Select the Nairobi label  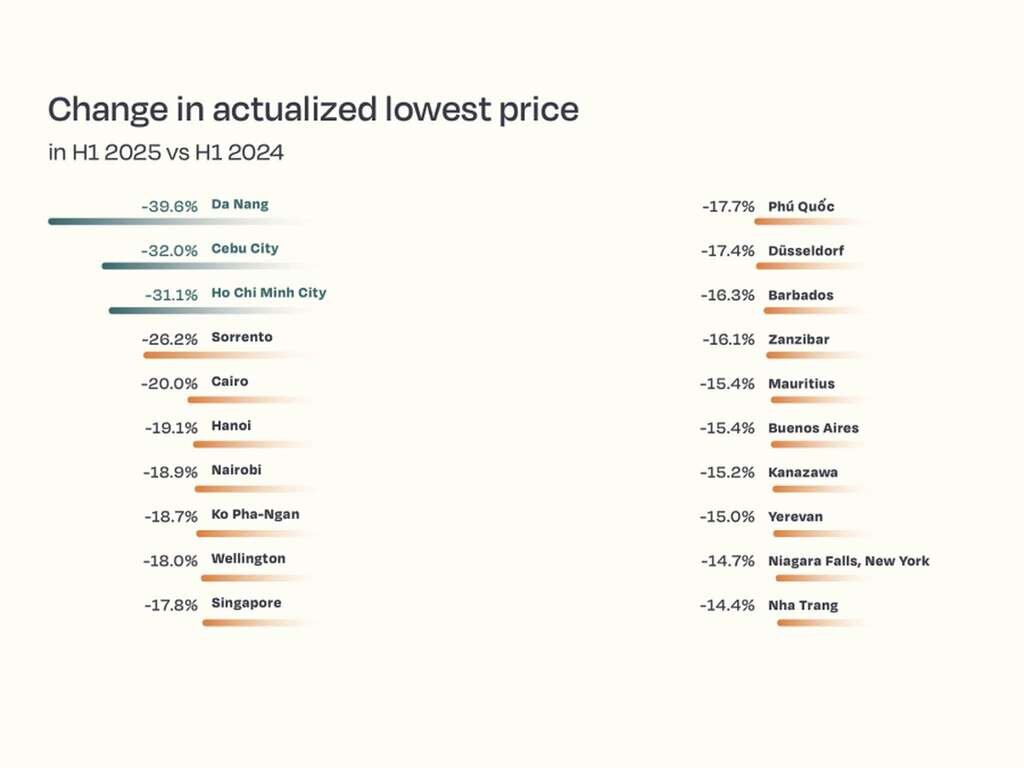click(236, 470)
